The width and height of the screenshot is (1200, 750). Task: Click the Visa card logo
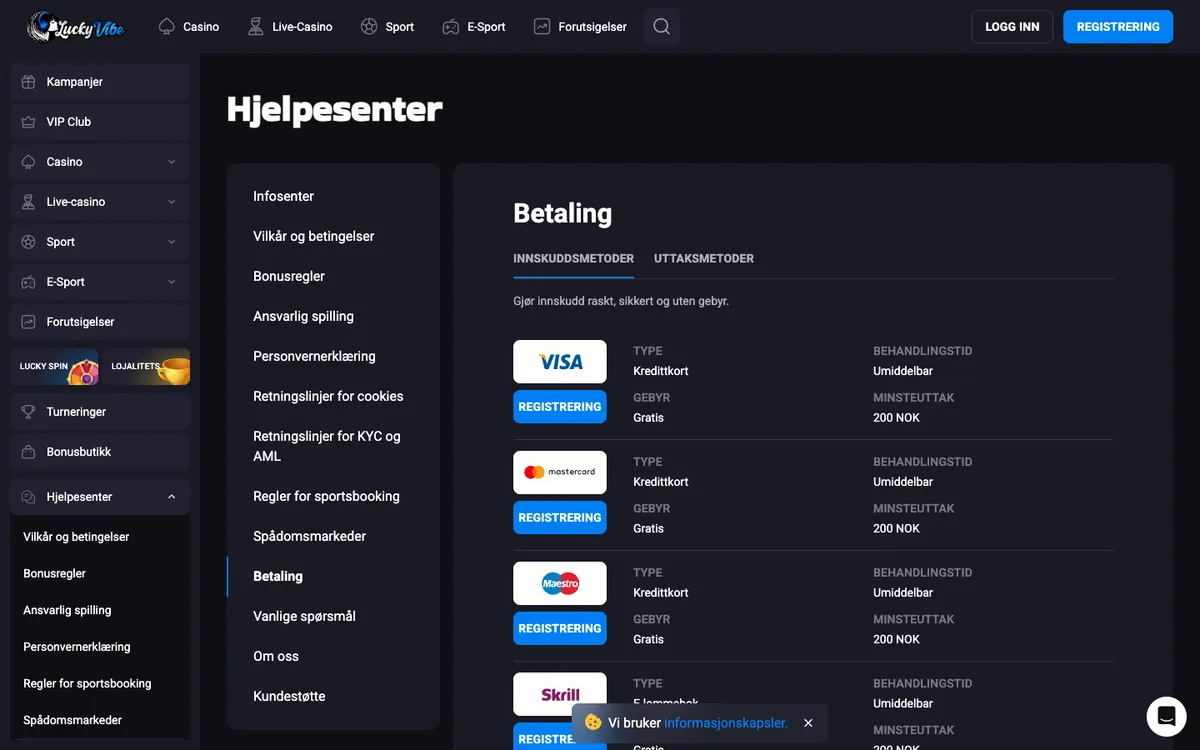560,361
